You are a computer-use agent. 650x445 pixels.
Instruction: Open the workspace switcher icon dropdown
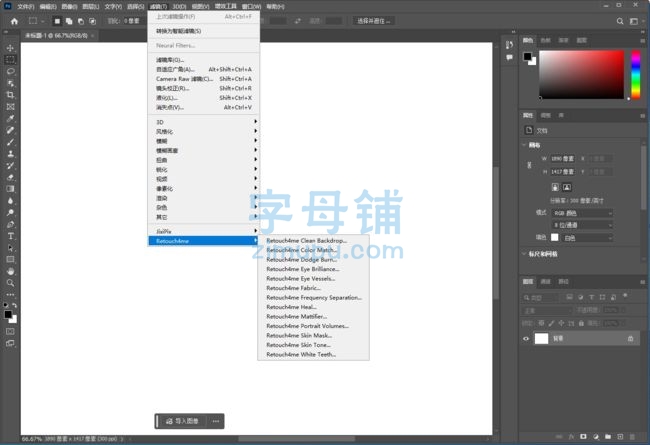tap(635, 21)
